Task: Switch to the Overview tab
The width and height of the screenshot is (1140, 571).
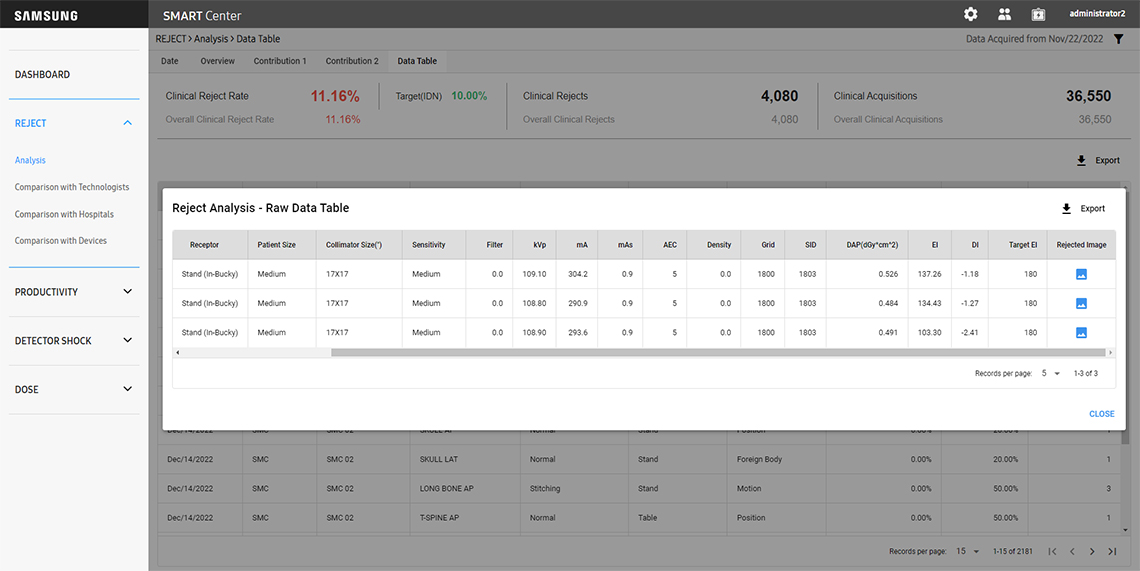Action: click(217, 61)
